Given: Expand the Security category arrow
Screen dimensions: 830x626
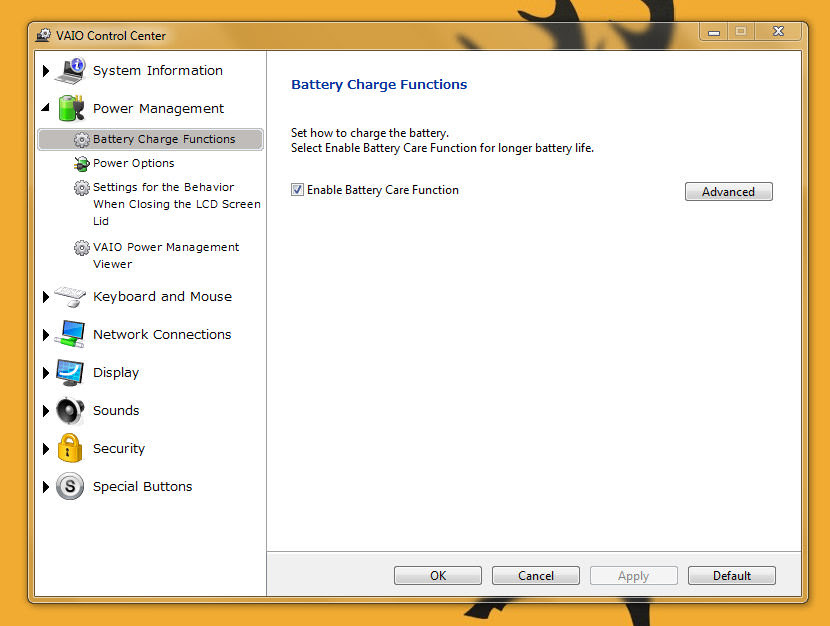Looking at the screenshot, I should coord(46,449).
